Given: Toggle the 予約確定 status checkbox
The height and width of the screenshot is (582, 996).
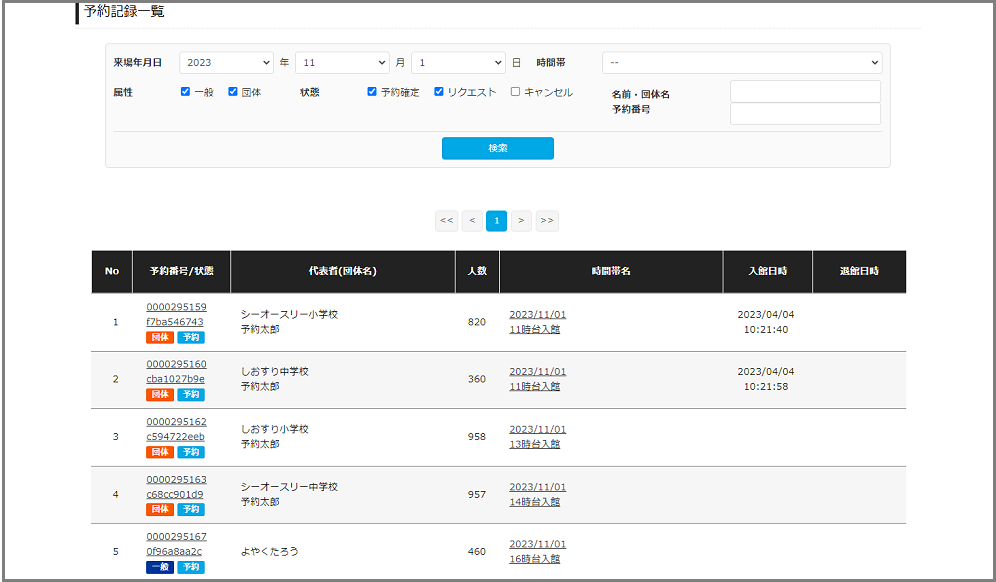Looking at the screenshot, I should [372, 92].
